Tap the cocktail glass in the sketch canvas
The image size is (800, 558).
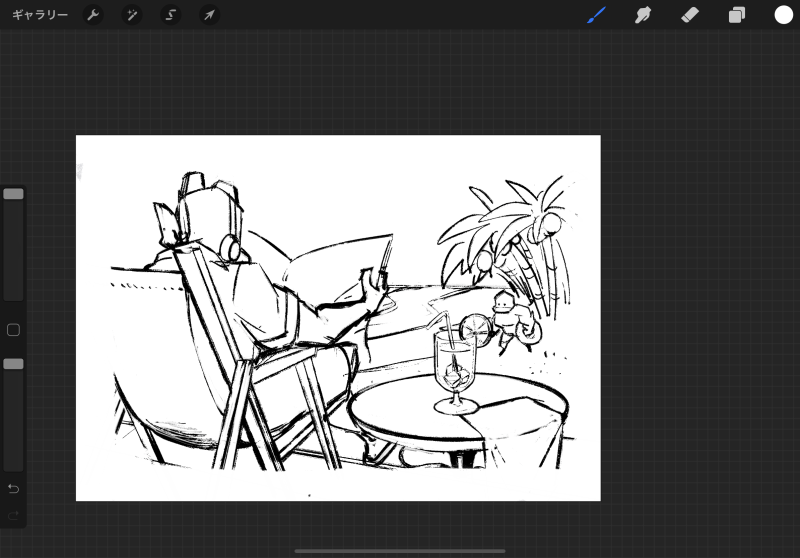tap(455, 370)
